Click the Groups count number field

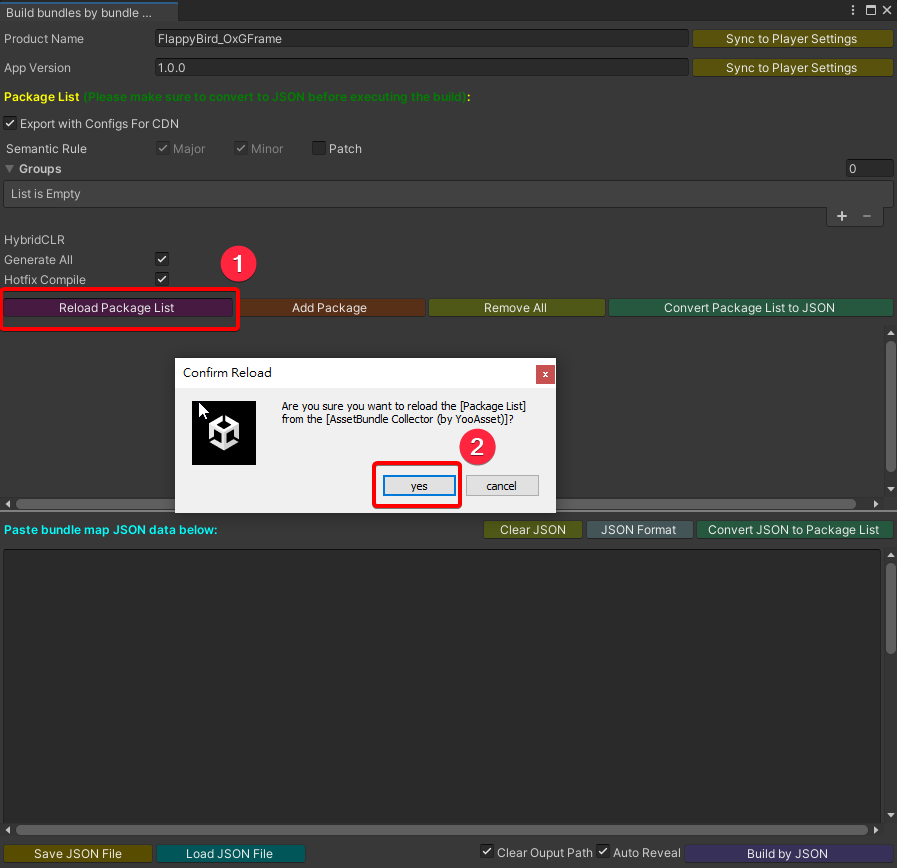coord(868,169)
